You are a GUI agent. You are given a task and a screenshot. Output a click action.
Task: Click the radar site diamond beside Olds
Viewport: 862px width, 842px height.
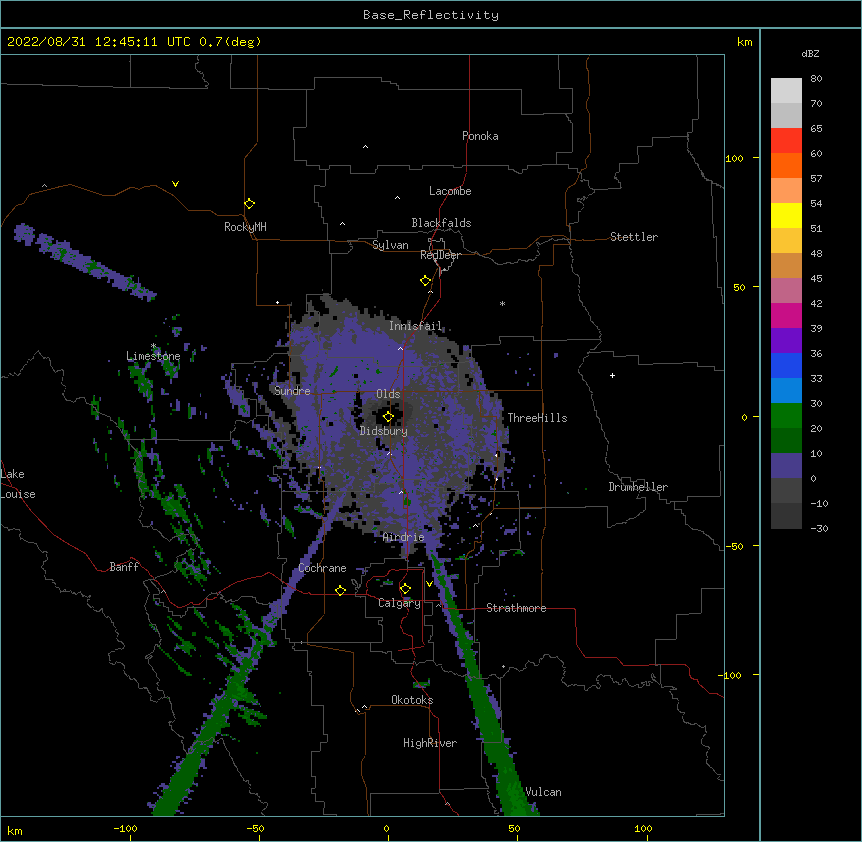[x=388, y=417]
